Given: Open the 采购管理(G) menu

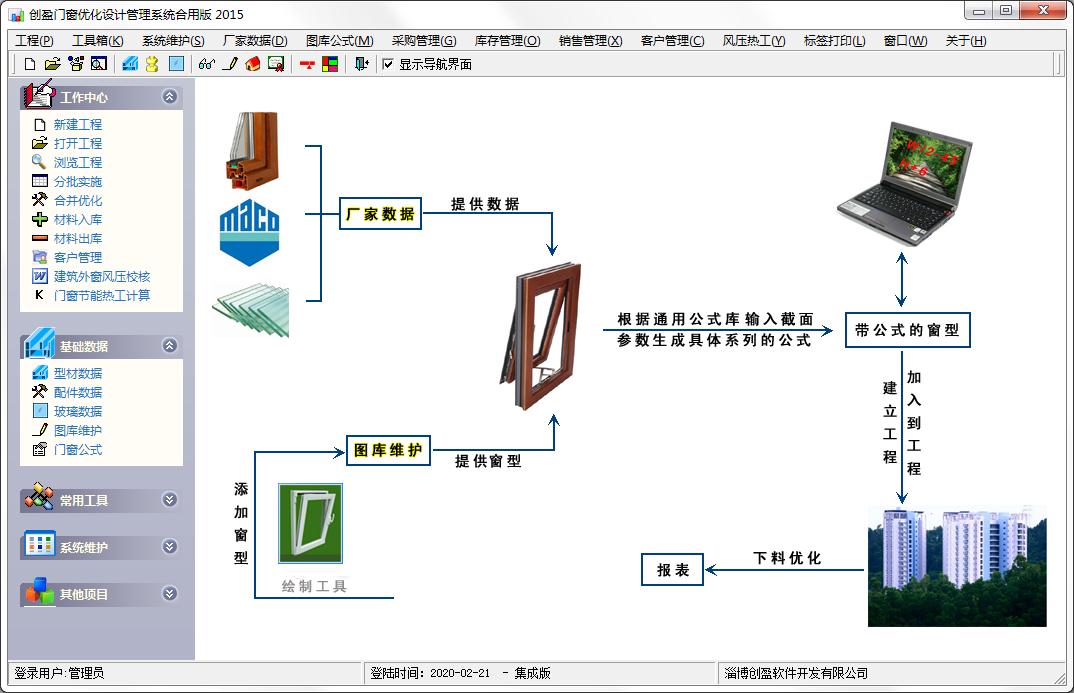Looking at the screenshot, I should (x=424, y=40).
